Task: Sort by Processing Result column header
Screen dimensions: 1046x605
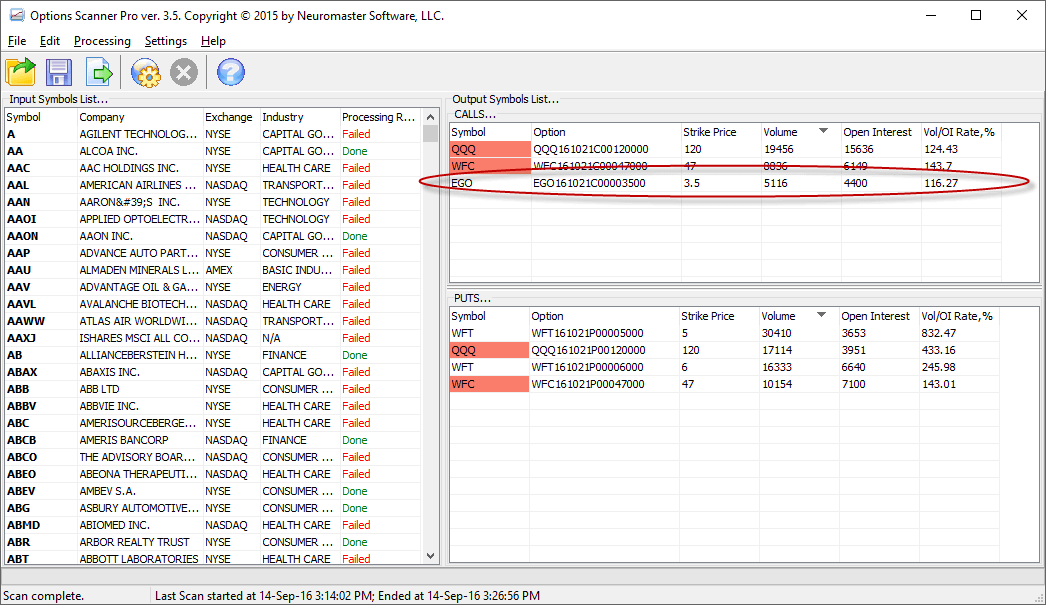Action: (x=380, y=117)
